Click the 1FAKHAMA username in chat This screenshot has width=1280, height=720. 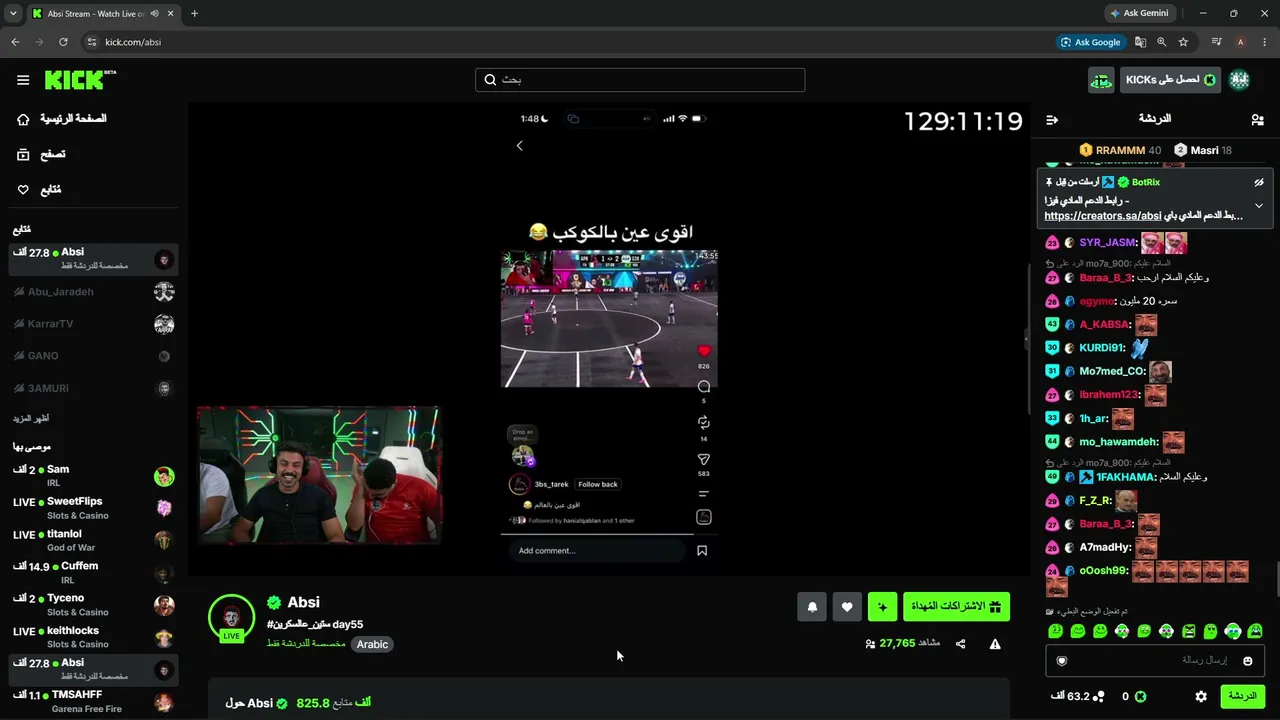tap(1125, 477)
